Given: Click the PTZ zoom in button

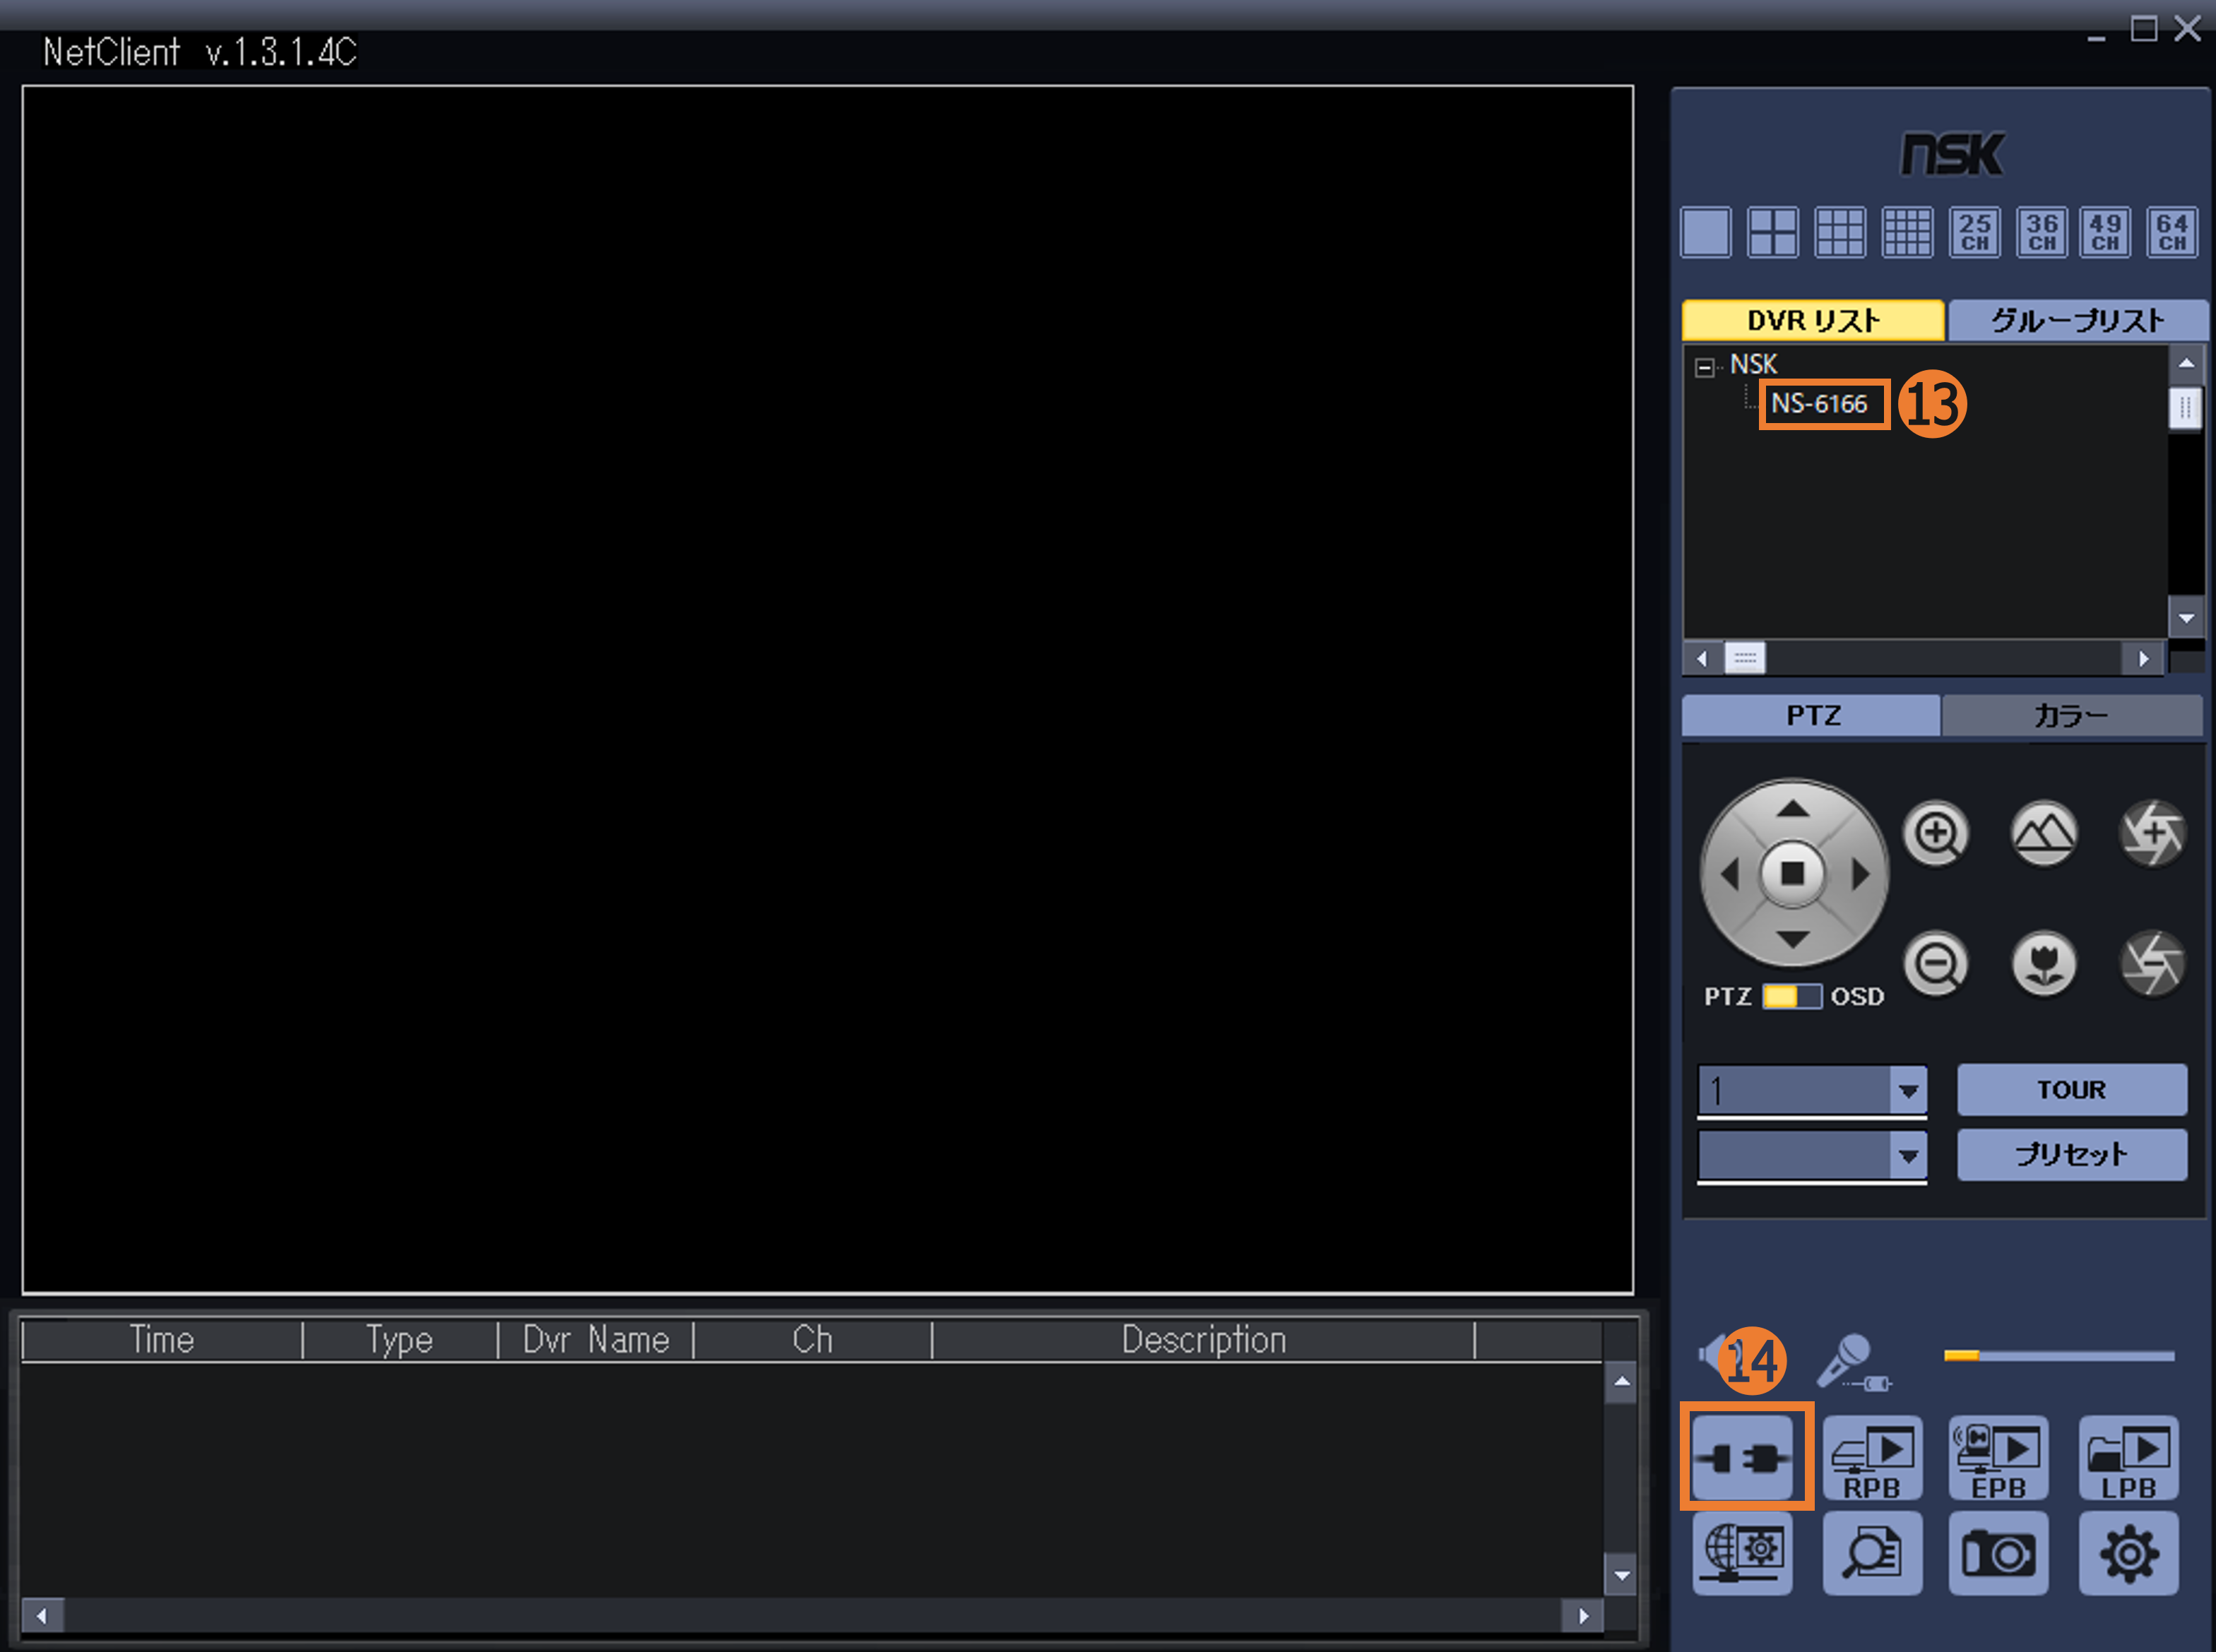Looking at the screenshot, I should (x=1936, y=833).
